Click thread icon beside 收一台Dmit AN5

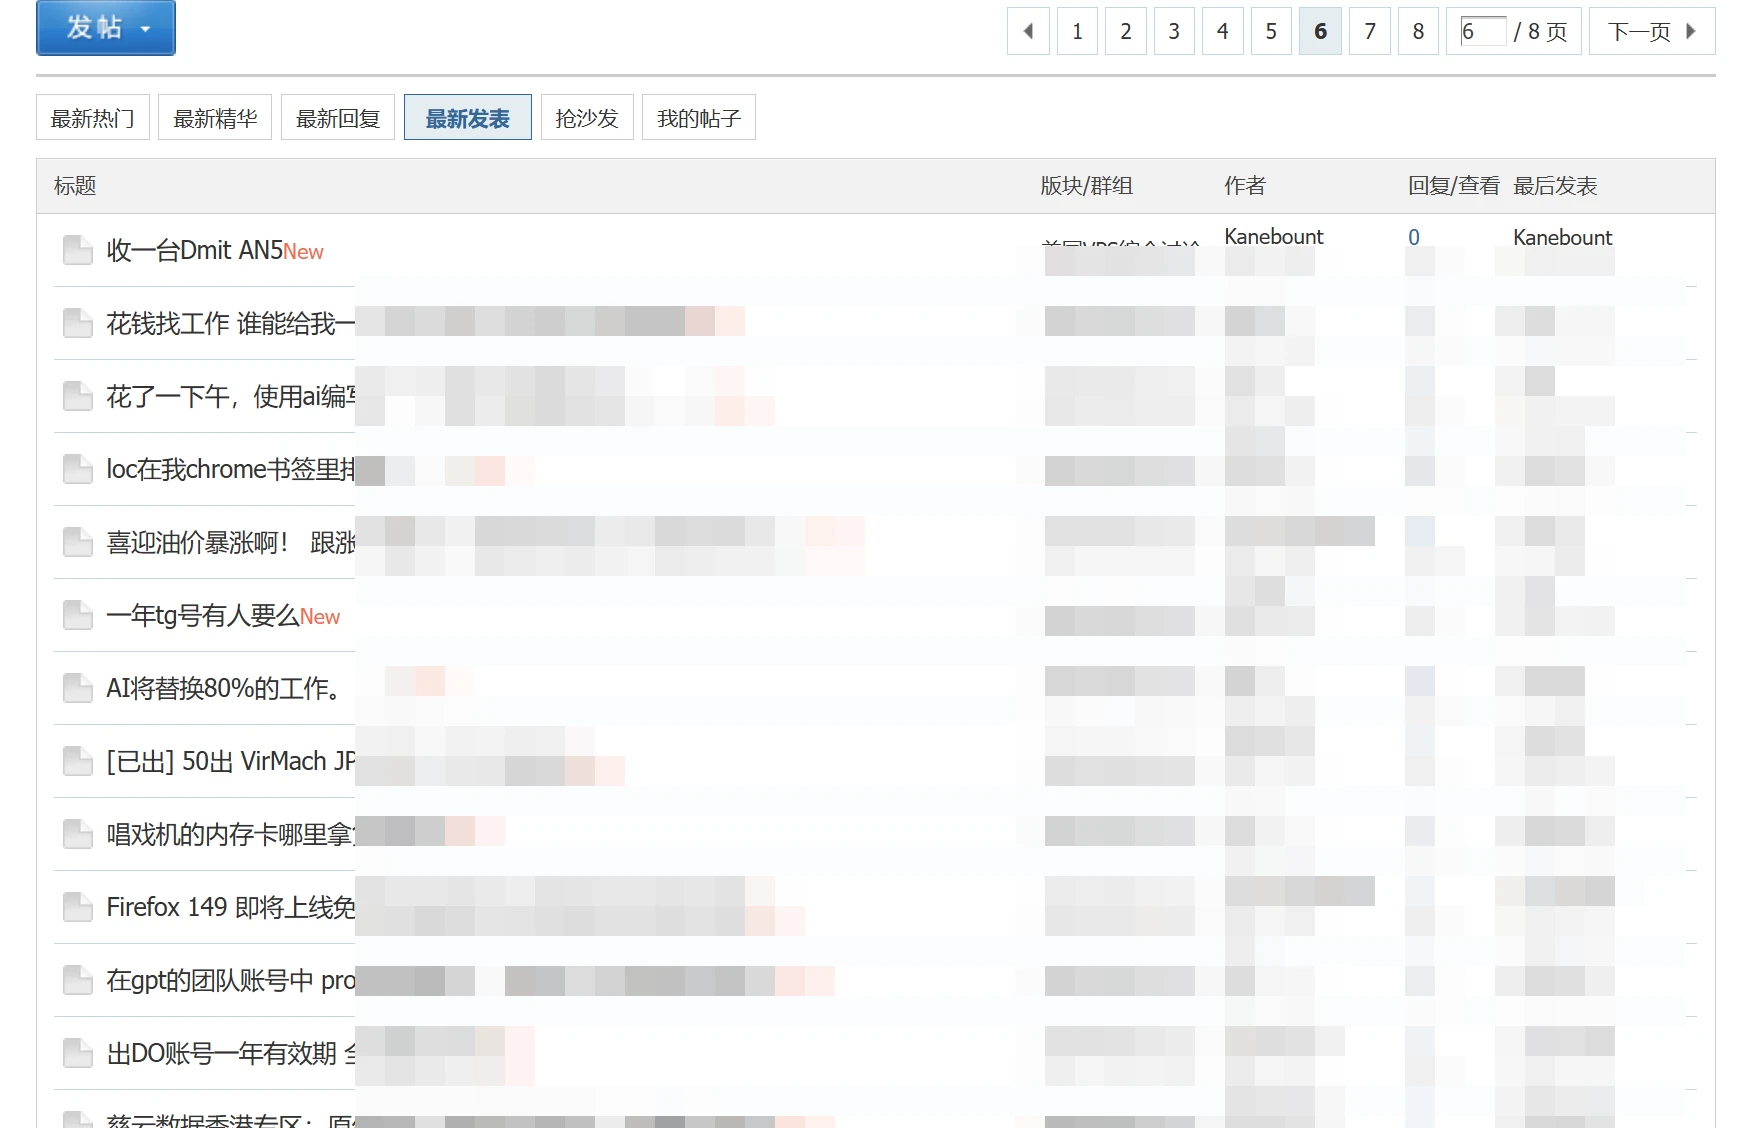(x=77, y=250)
